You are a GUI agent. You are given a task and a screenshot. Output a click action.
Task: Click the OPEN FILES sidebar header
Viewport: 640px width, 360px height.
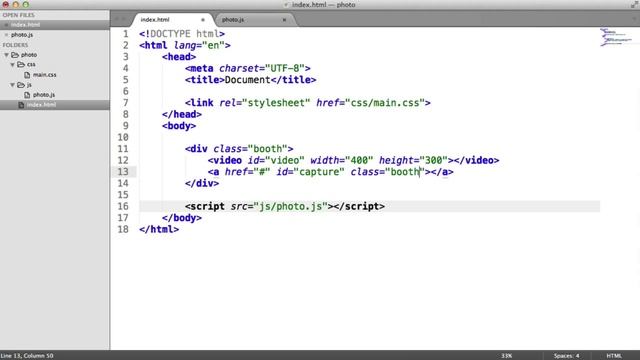pos(18,15)
